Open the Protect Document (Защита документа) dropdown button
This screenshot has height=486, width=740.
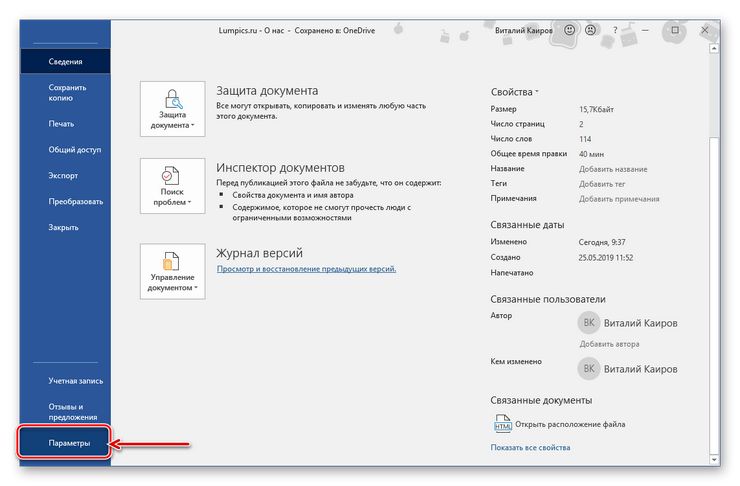(x=172, y=109)
